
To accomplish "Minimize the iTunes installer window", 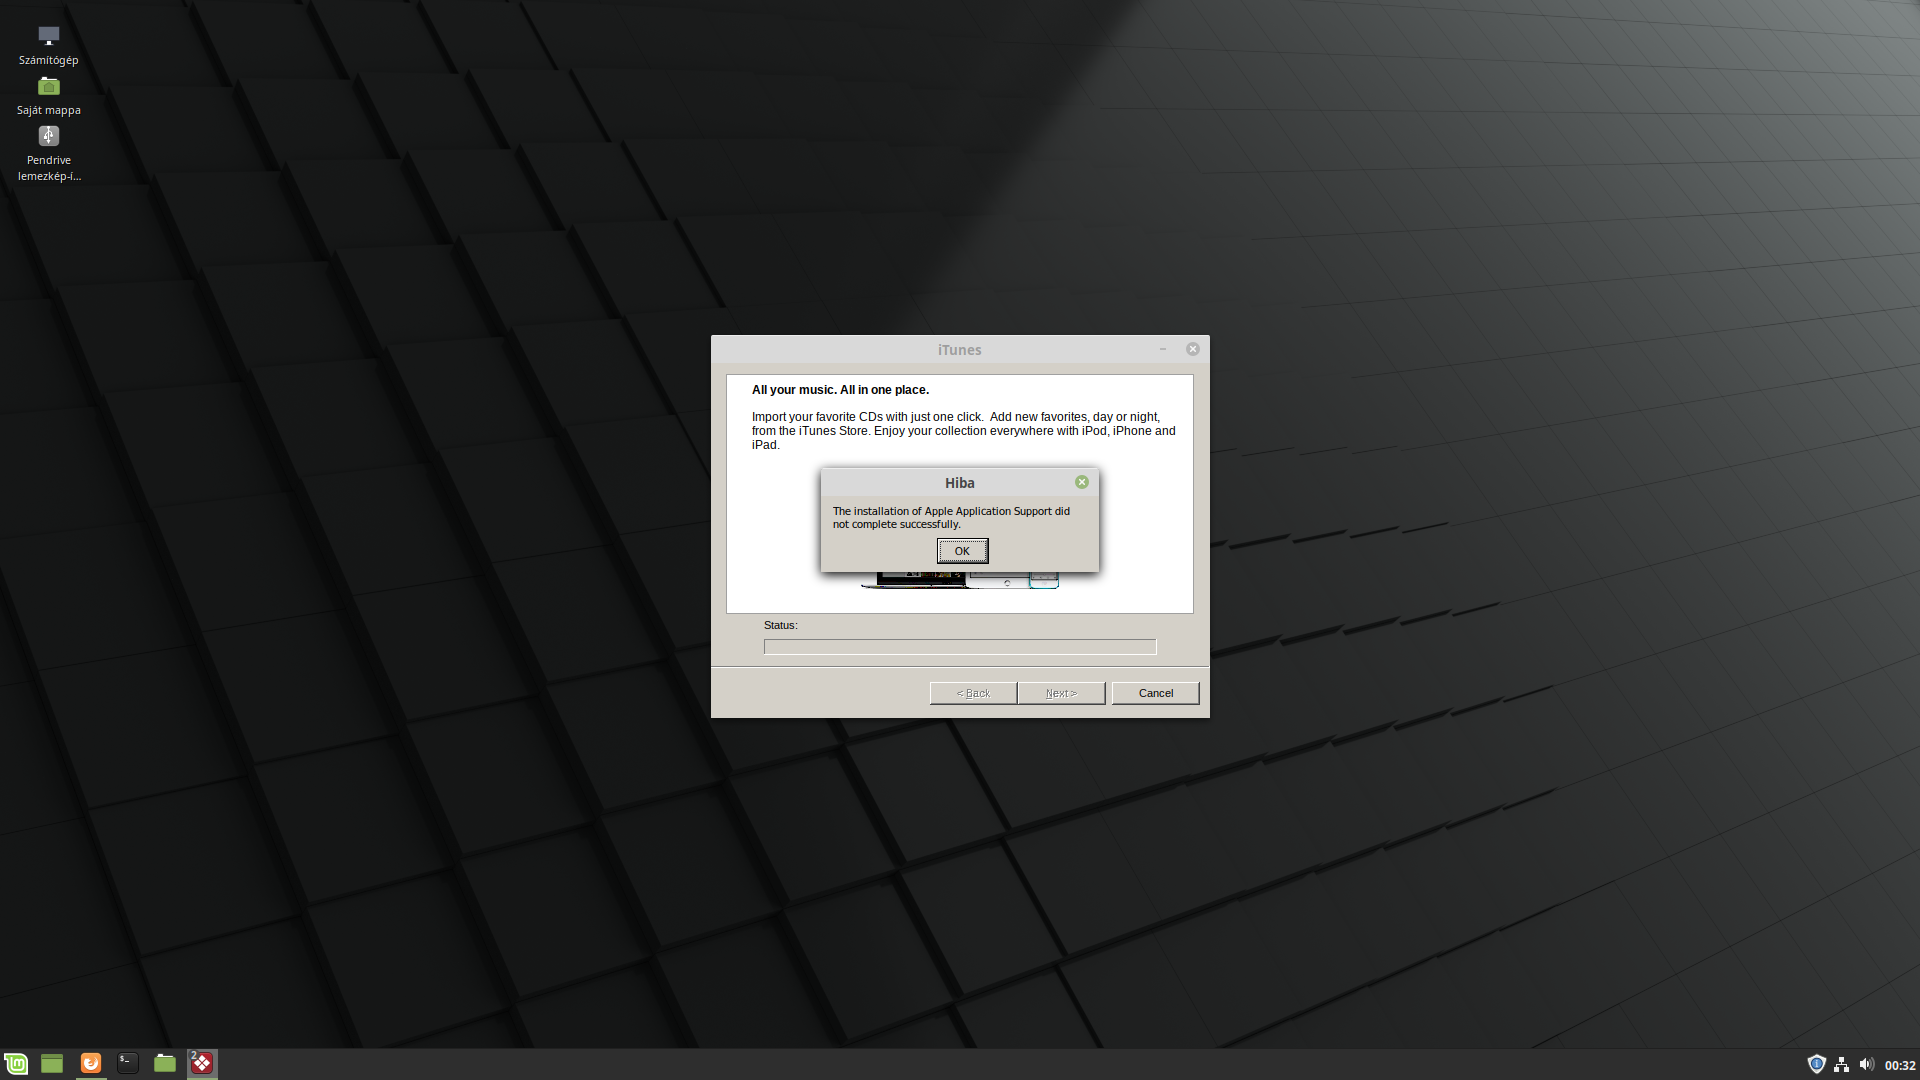I will coord(1163,349).
